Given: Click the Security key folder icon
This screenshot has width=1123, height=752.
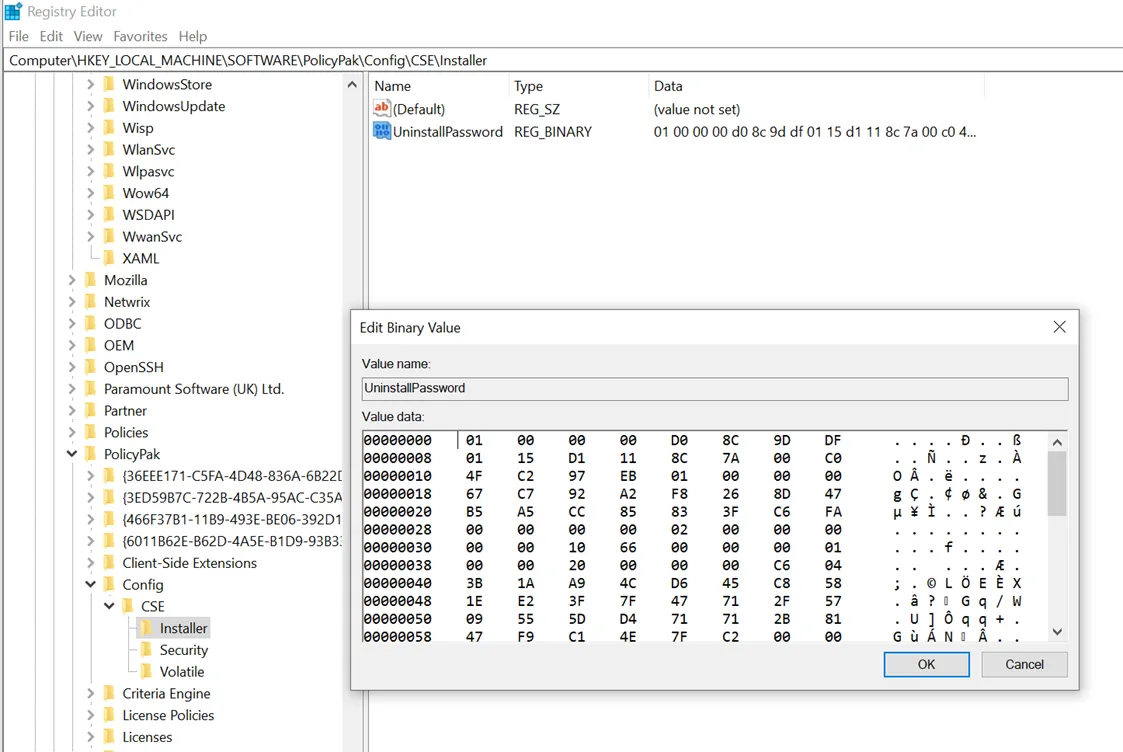Looking at the screenshot, I should pyautogui.click(x=146, y=650).
